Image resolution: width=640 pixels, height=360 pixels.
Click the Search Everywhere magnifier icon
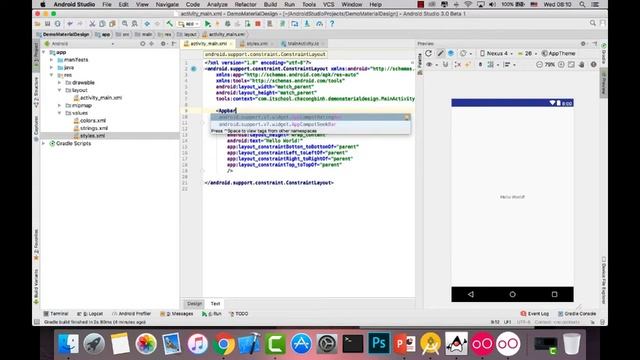(593, 24)
